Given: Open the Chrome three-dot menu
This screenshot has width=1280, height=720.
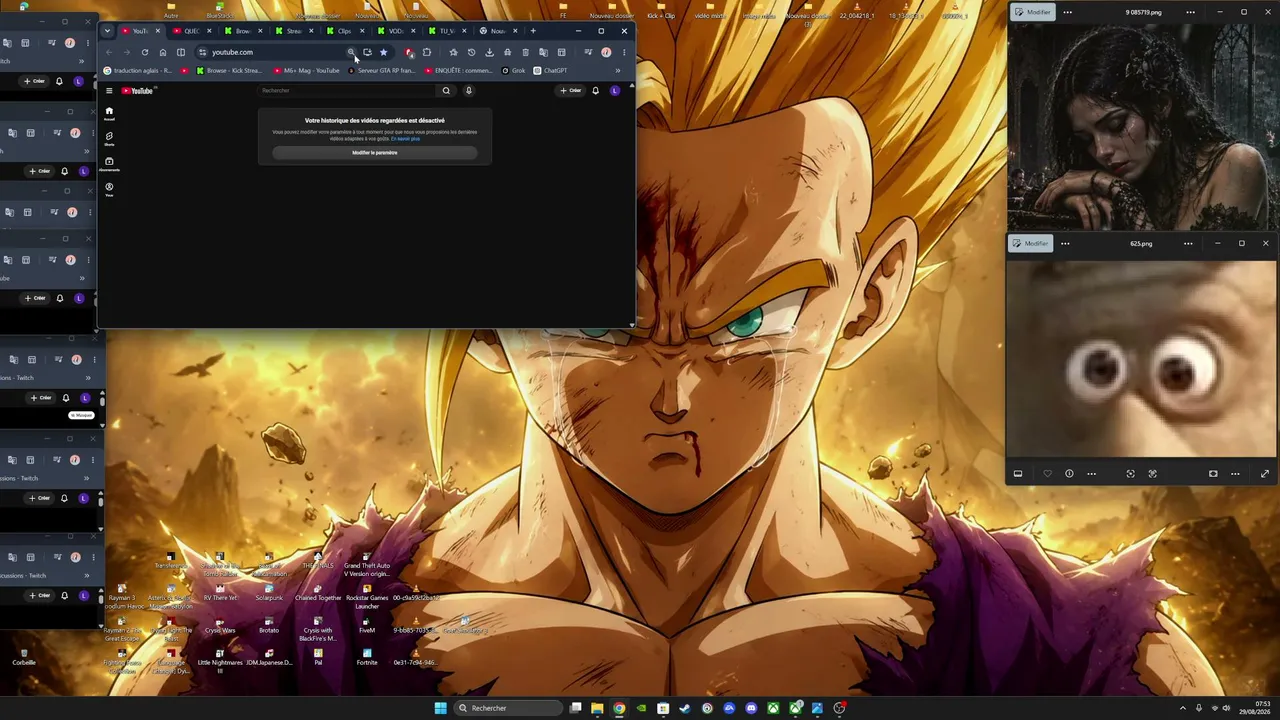Looking at the screenshot, I should tap(624, 52).
